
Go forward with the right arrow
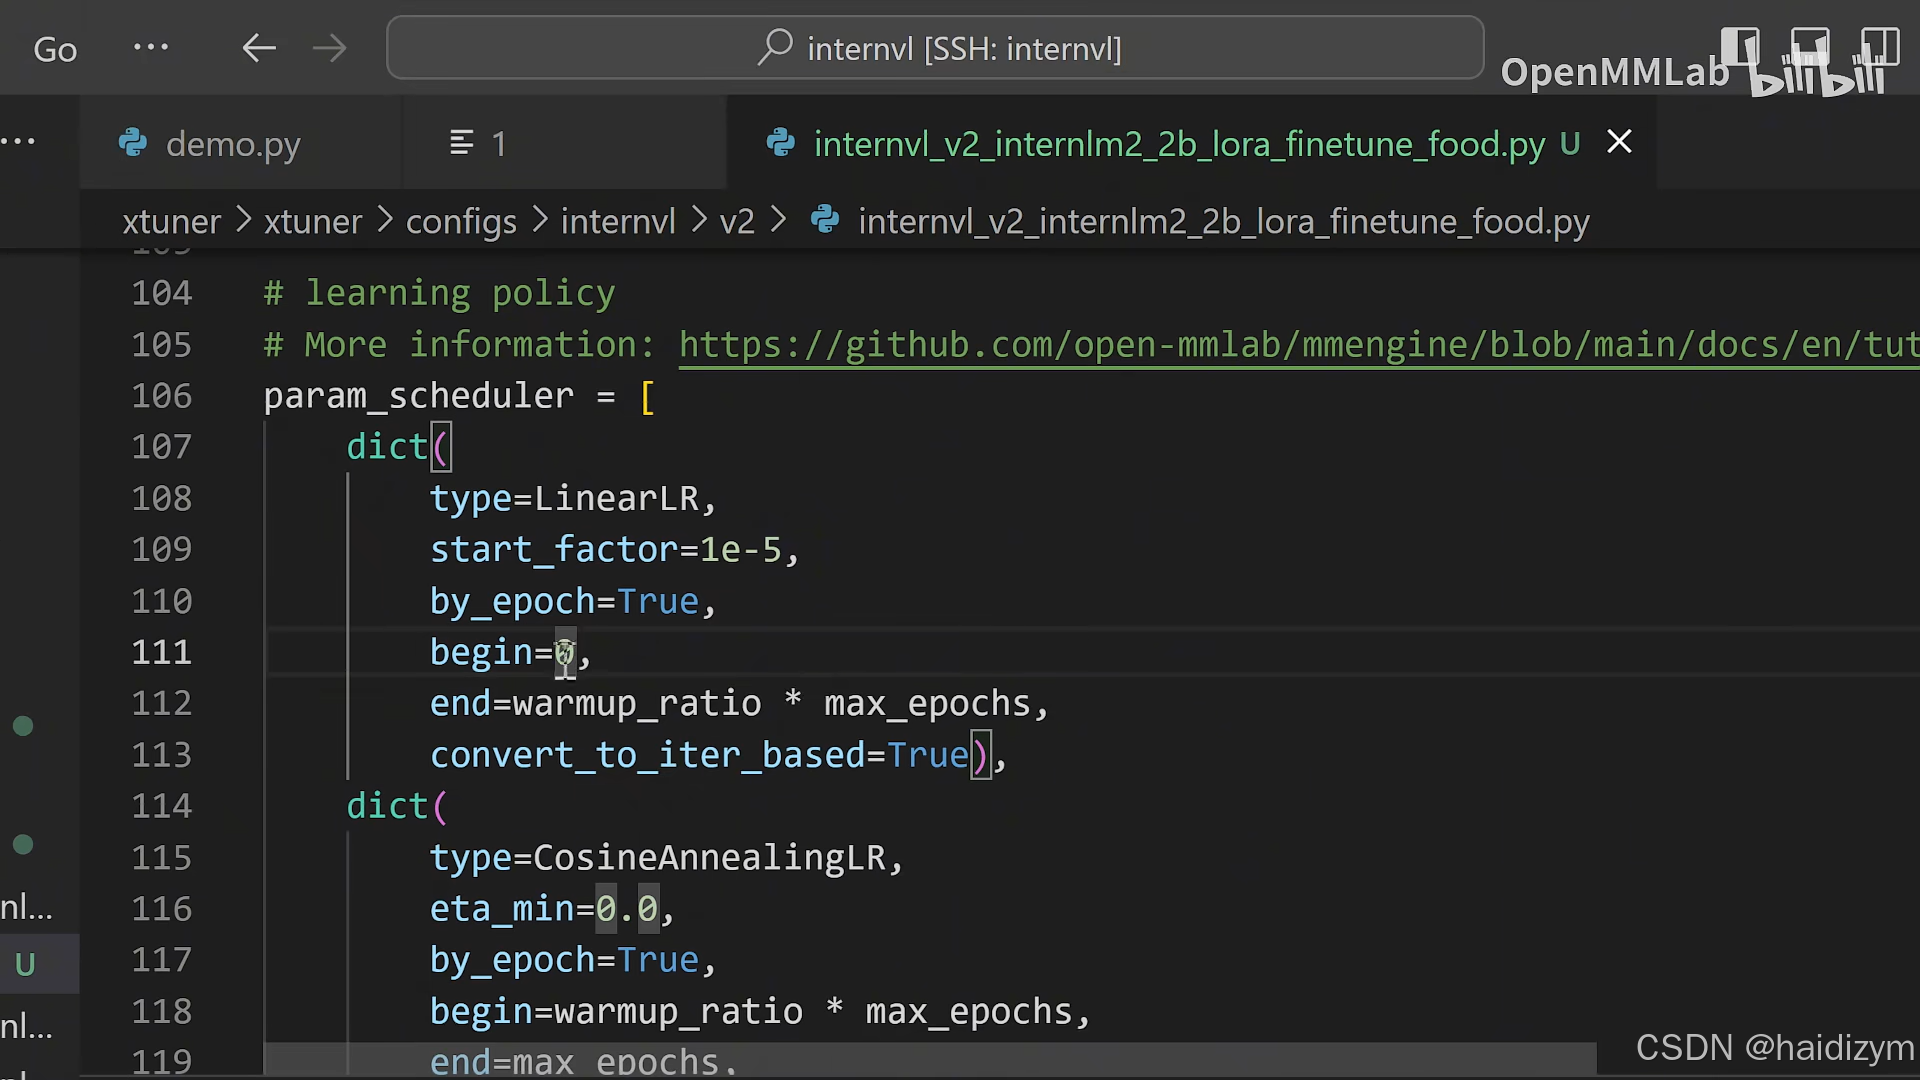(x=329, y=48)
